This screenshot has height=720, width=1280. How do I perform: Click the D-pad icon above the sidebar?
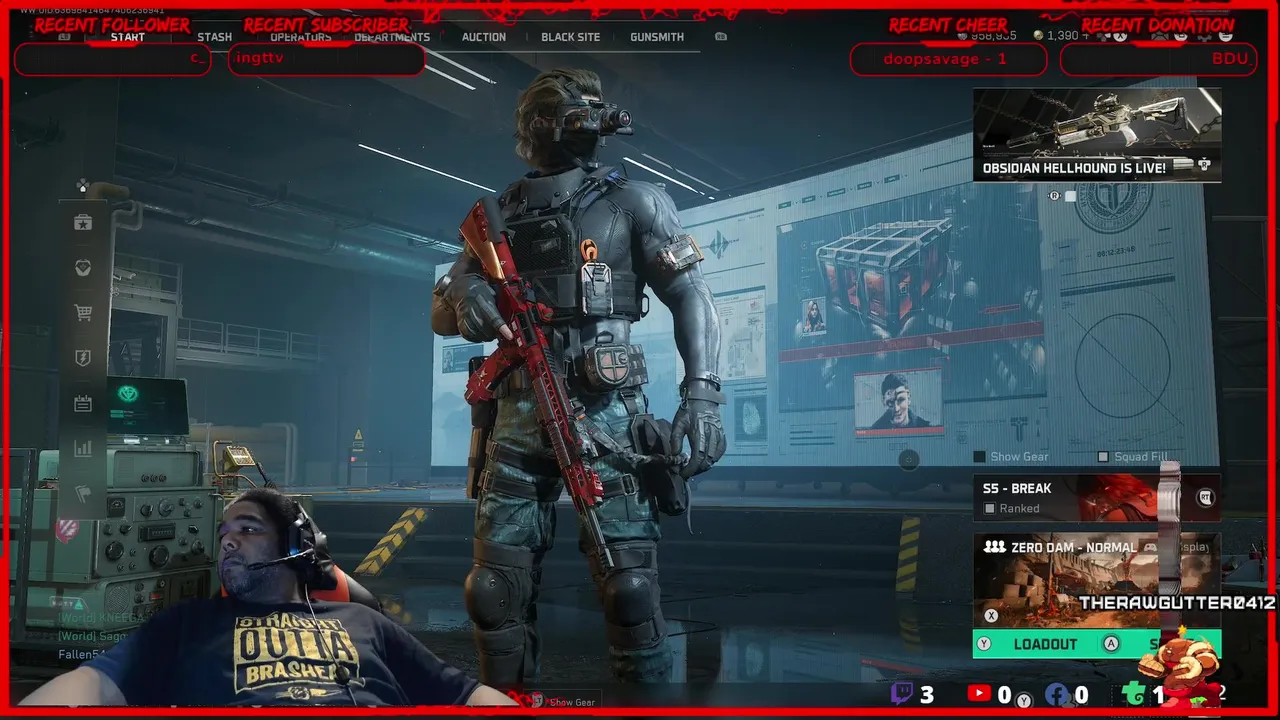coord(83,186)
